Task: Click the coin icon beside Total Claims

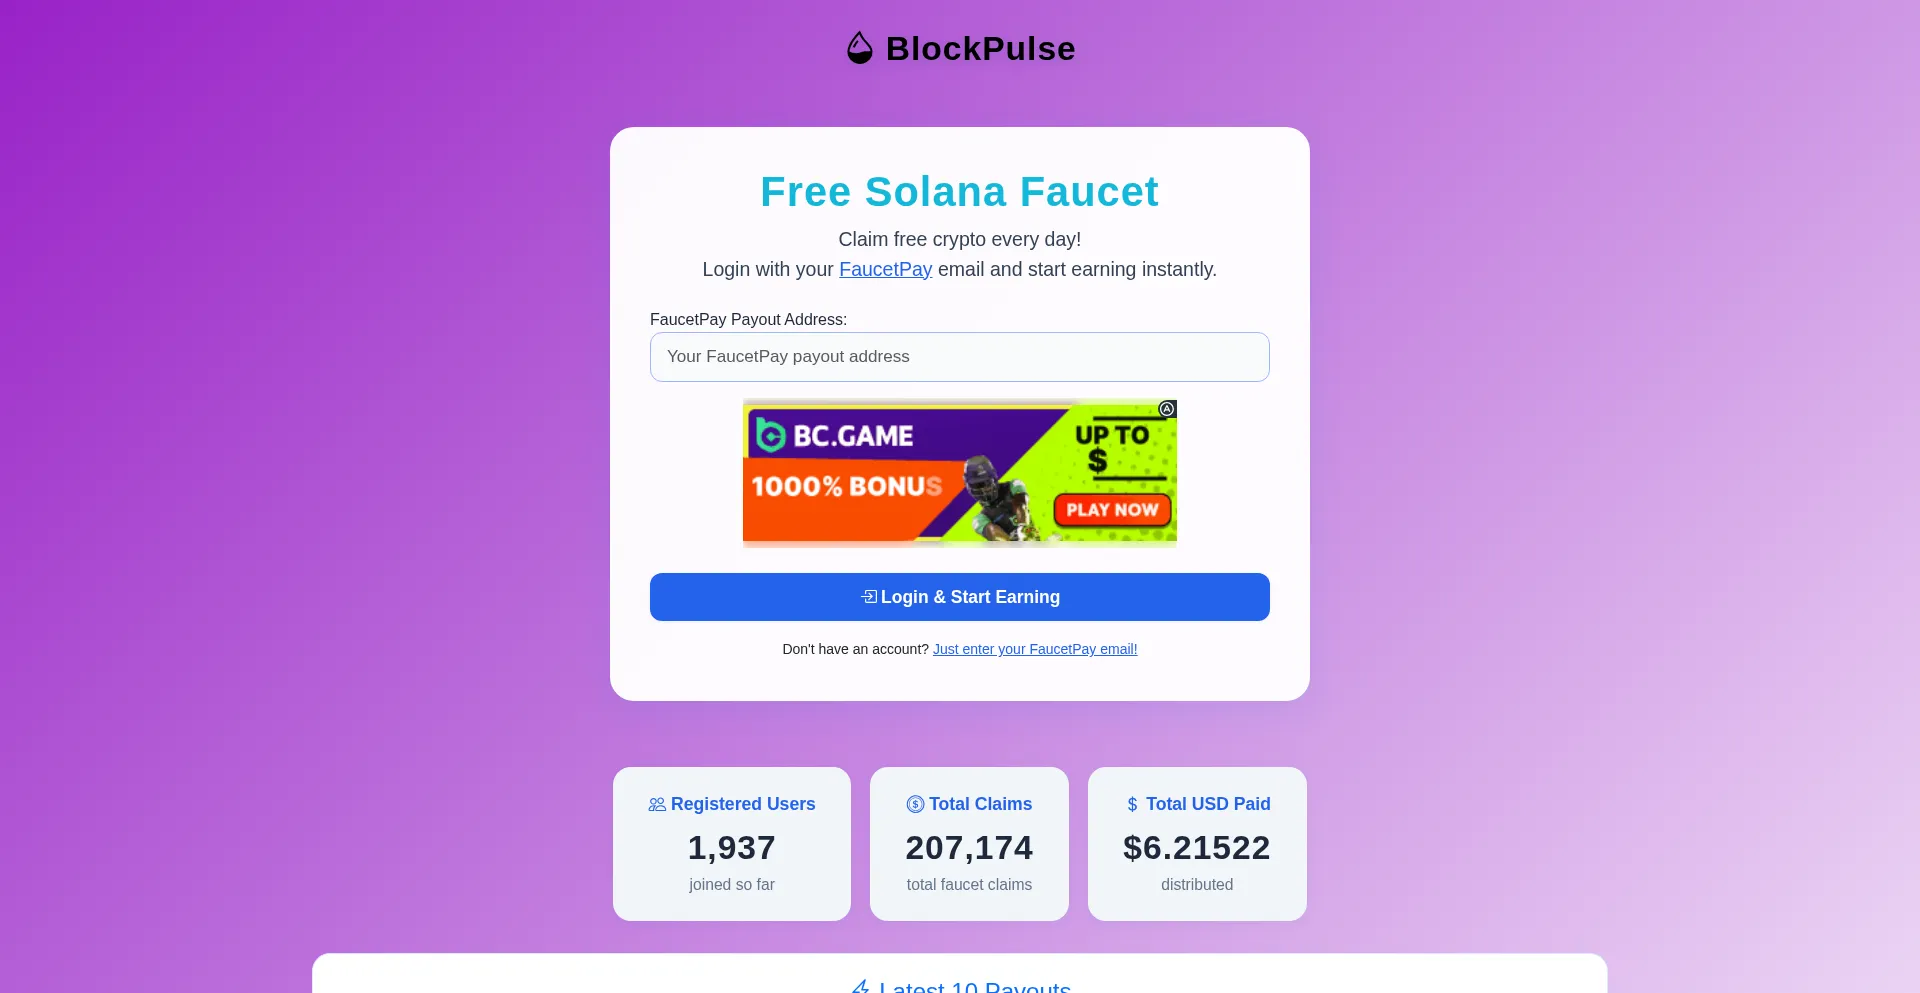Action: (x=915, y=804)
